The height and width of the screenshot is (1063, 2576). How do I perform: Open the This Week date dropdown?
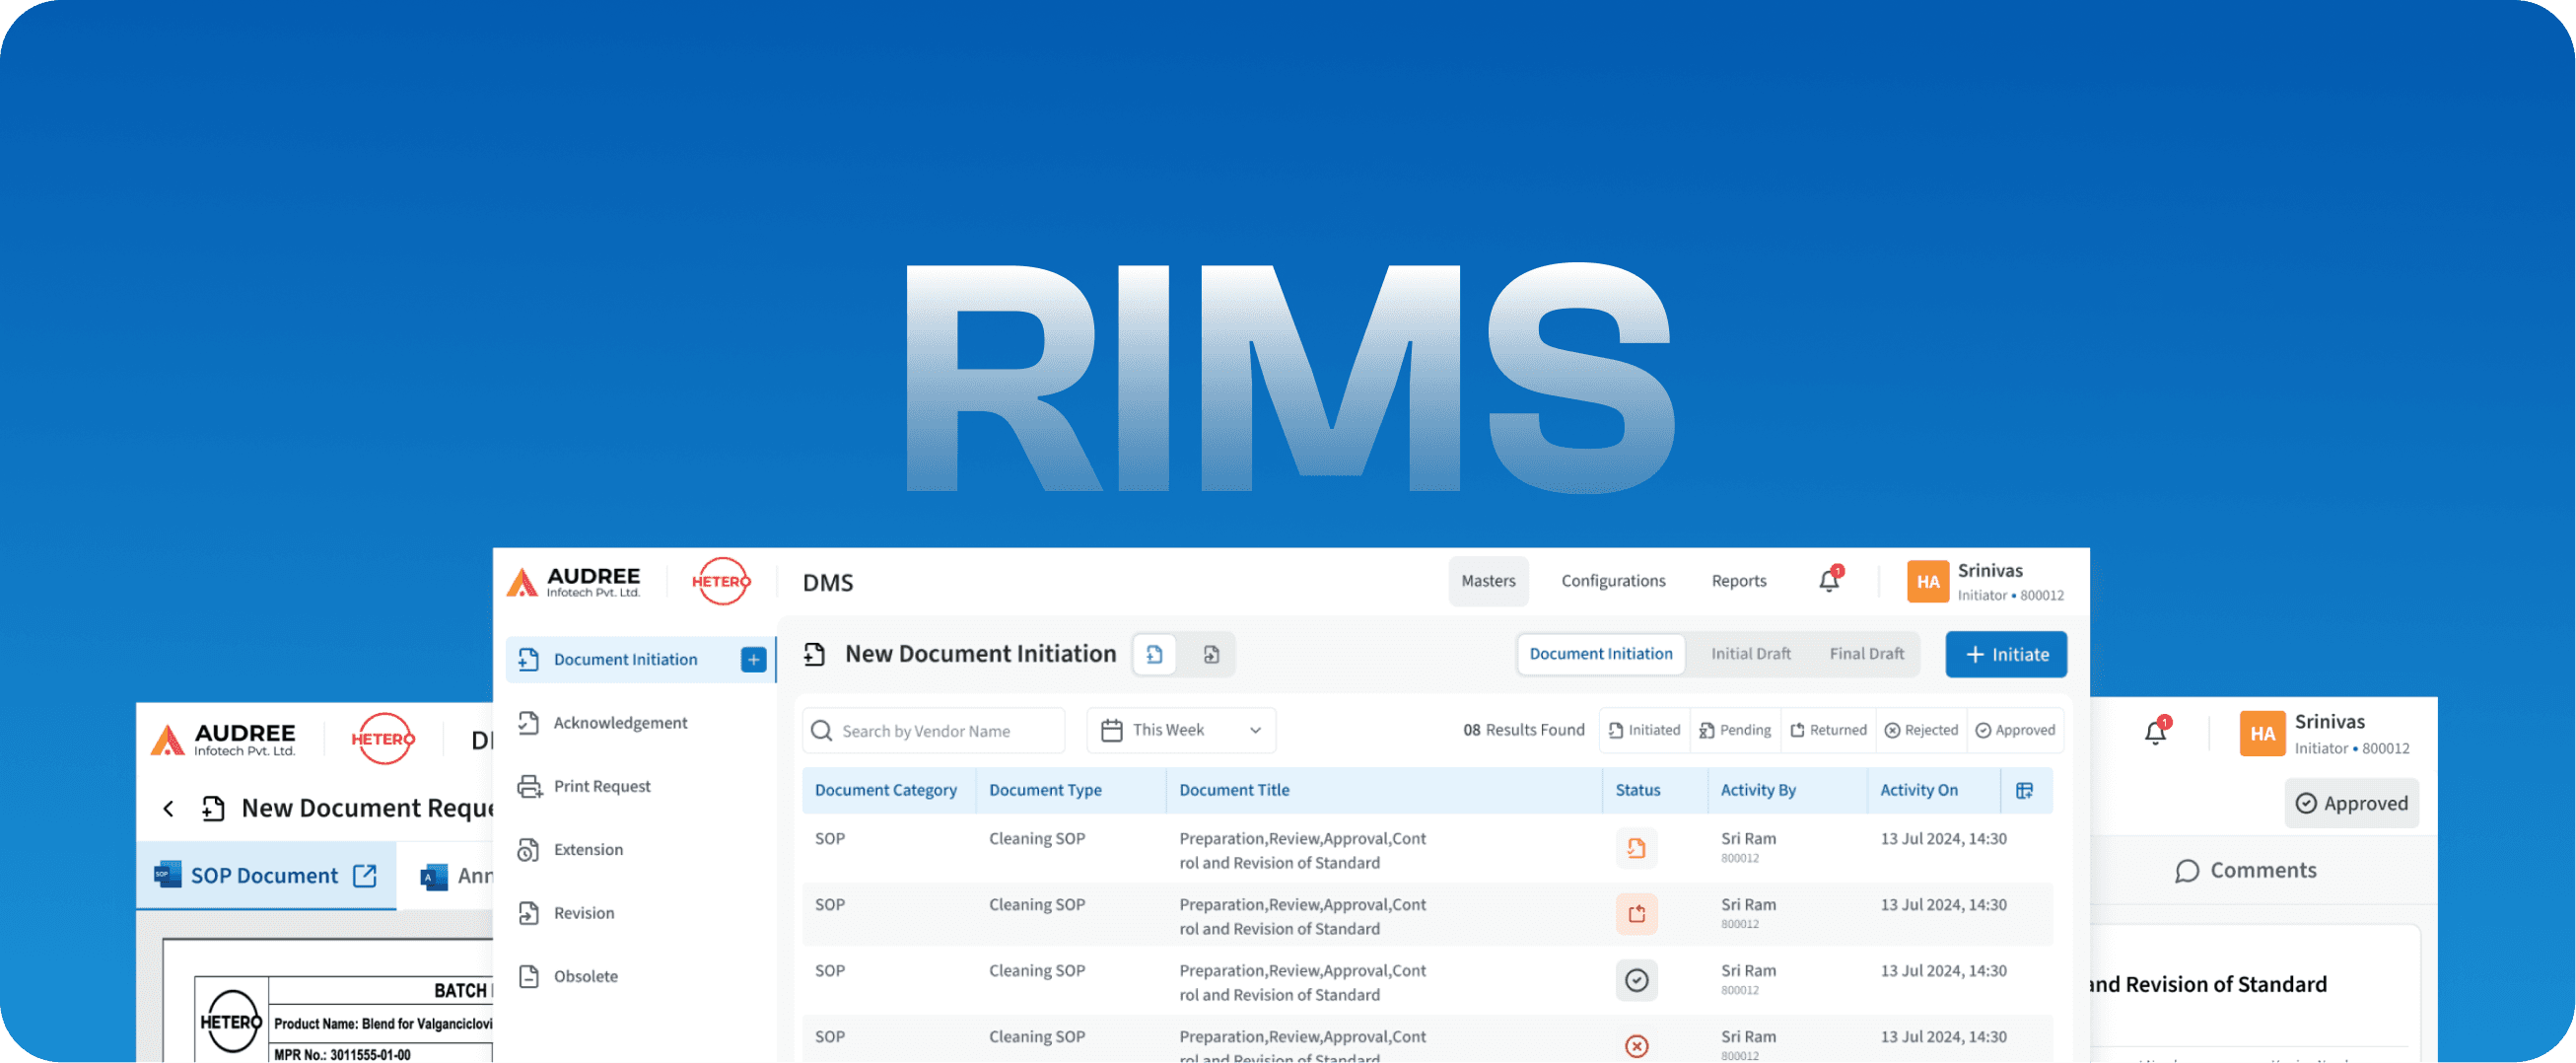pyautogui.click(x=1181, y=730)
